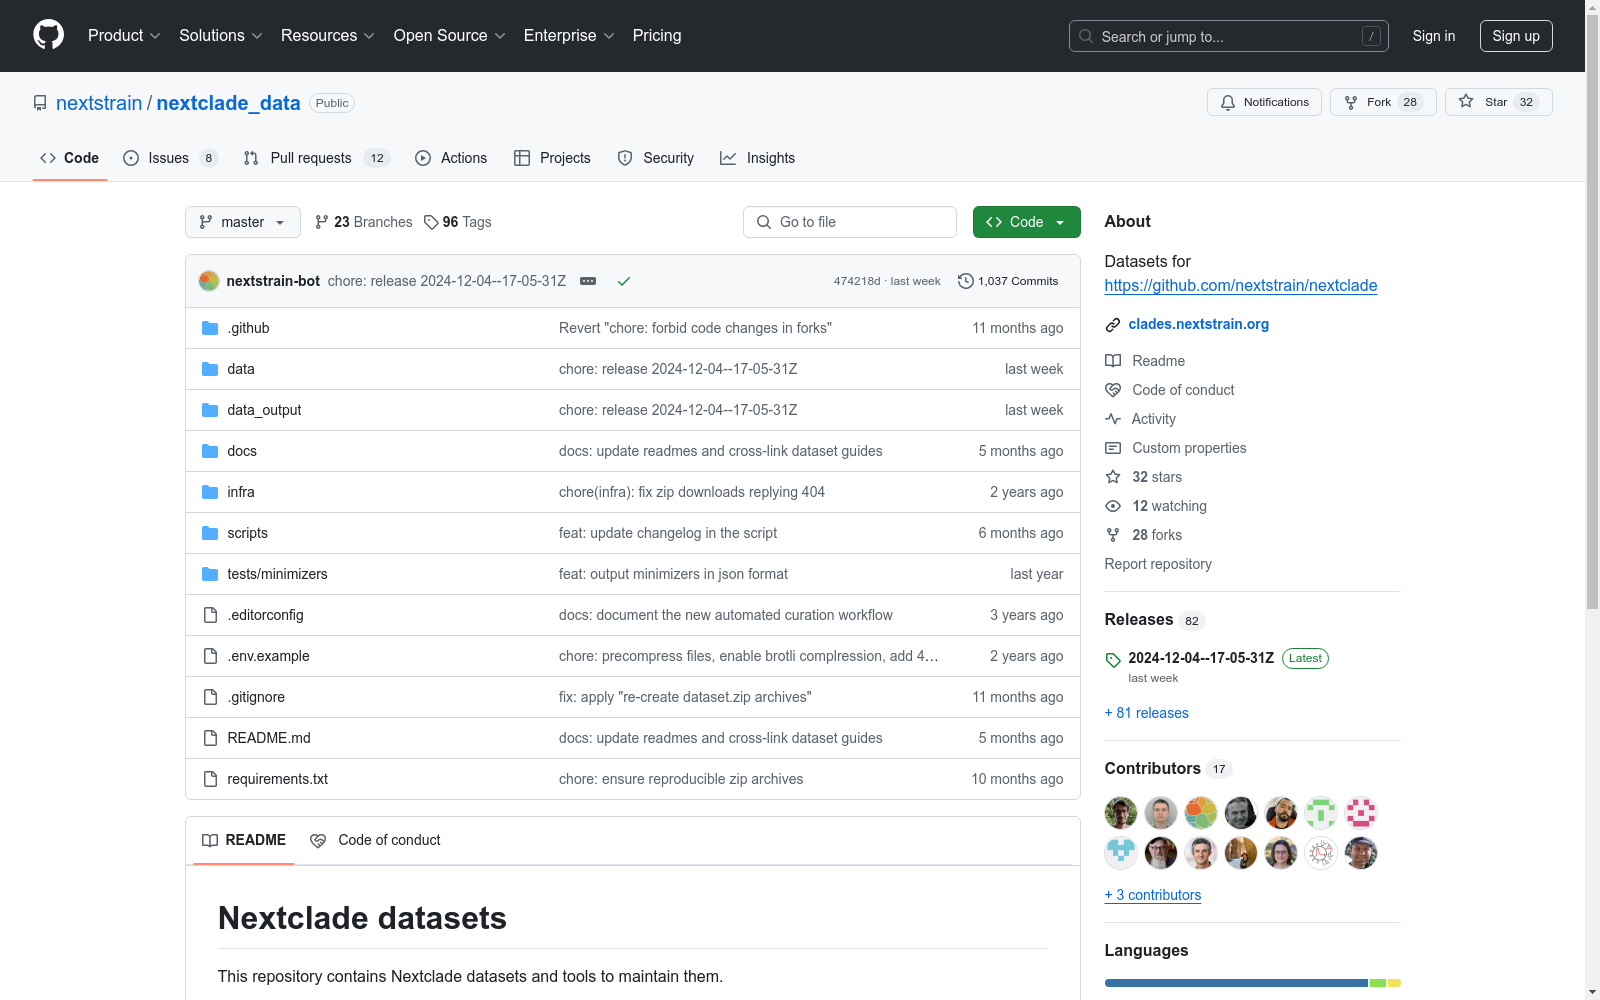Screen dimensions: 1600x1000
Task: Expand the master branch selector
Action: point(242,222)
